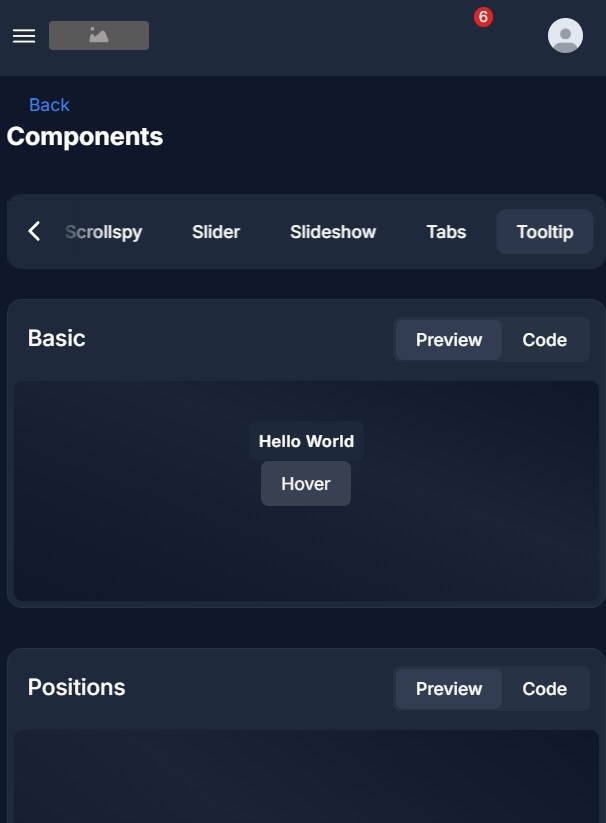
Task: Switch to the Tabs component tab
Action: 446,232
